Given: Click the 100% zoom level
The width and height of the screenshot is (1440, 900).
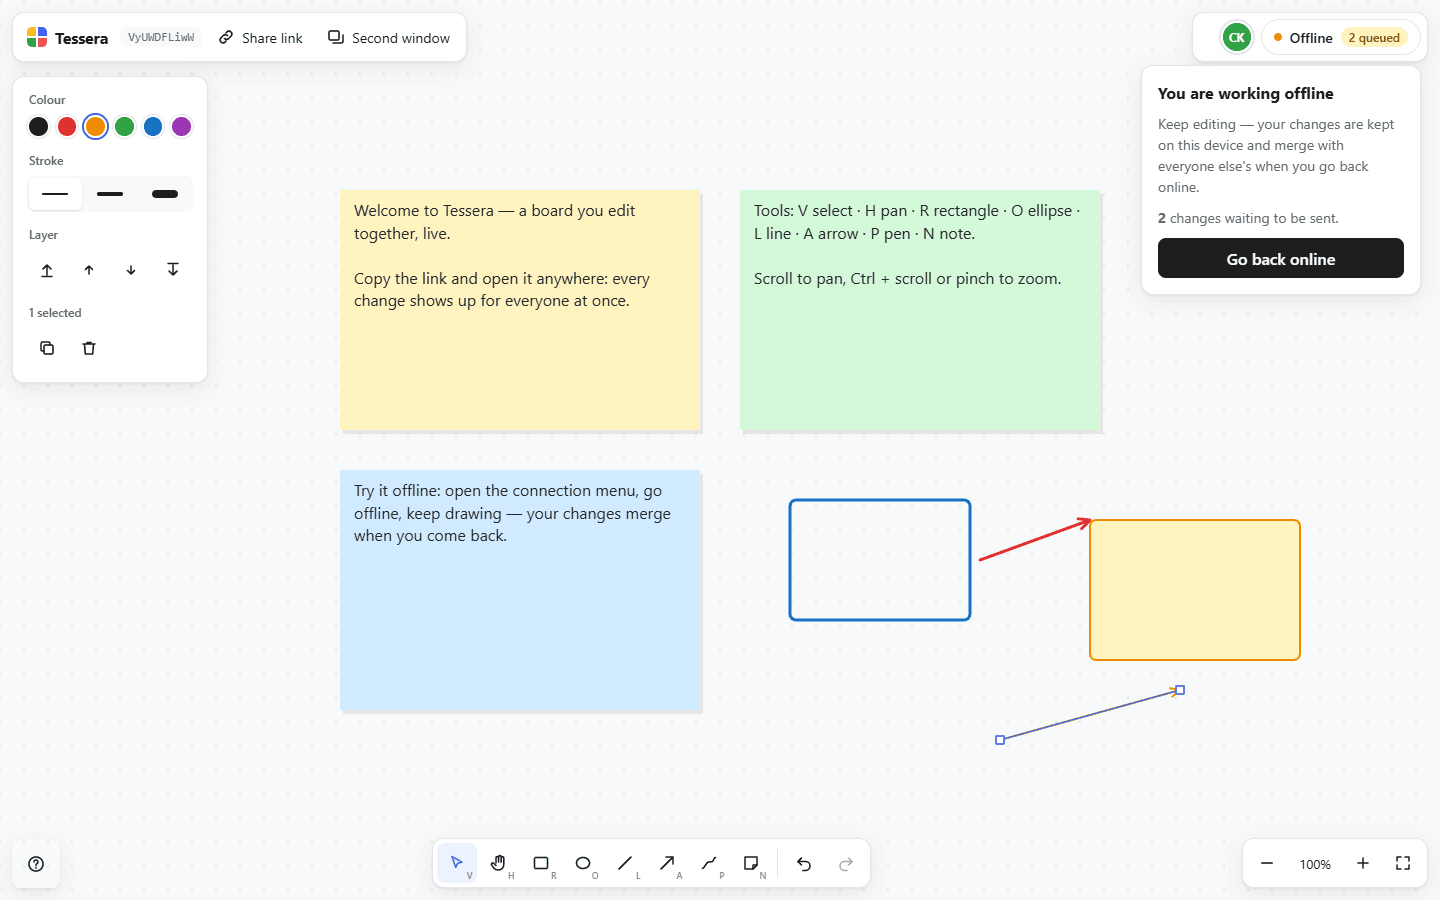Looking at the screenshot, I should coord(1315,864).
